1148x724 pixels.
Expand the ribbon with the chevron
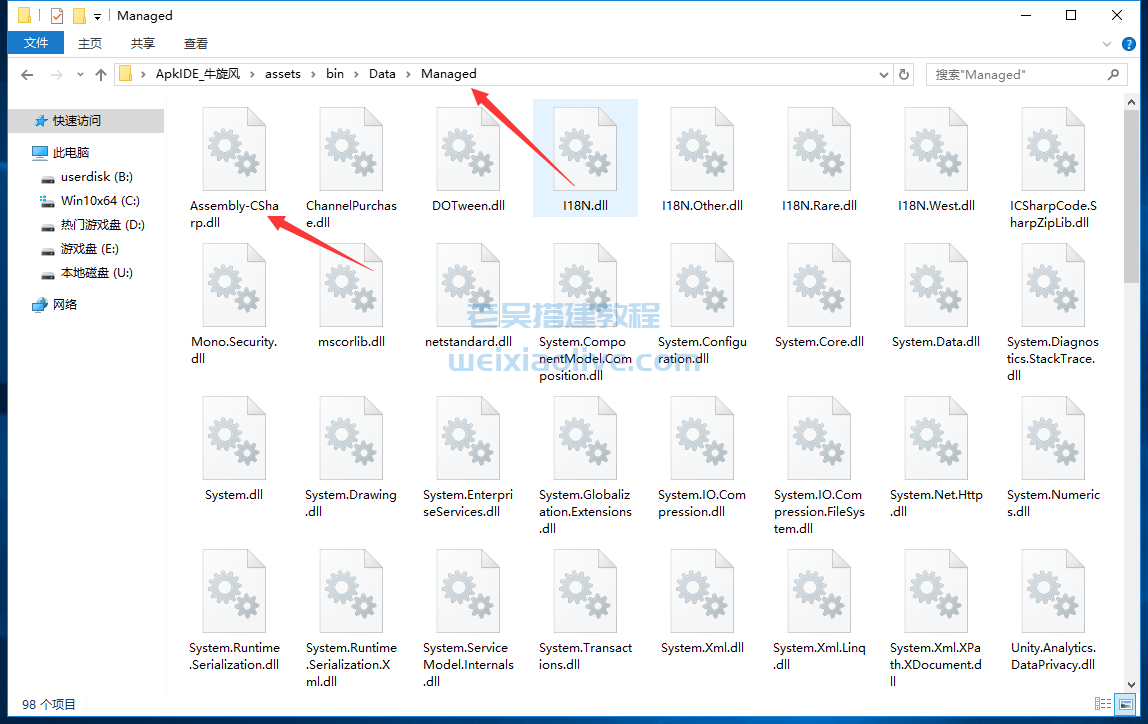coord(1107,44)
